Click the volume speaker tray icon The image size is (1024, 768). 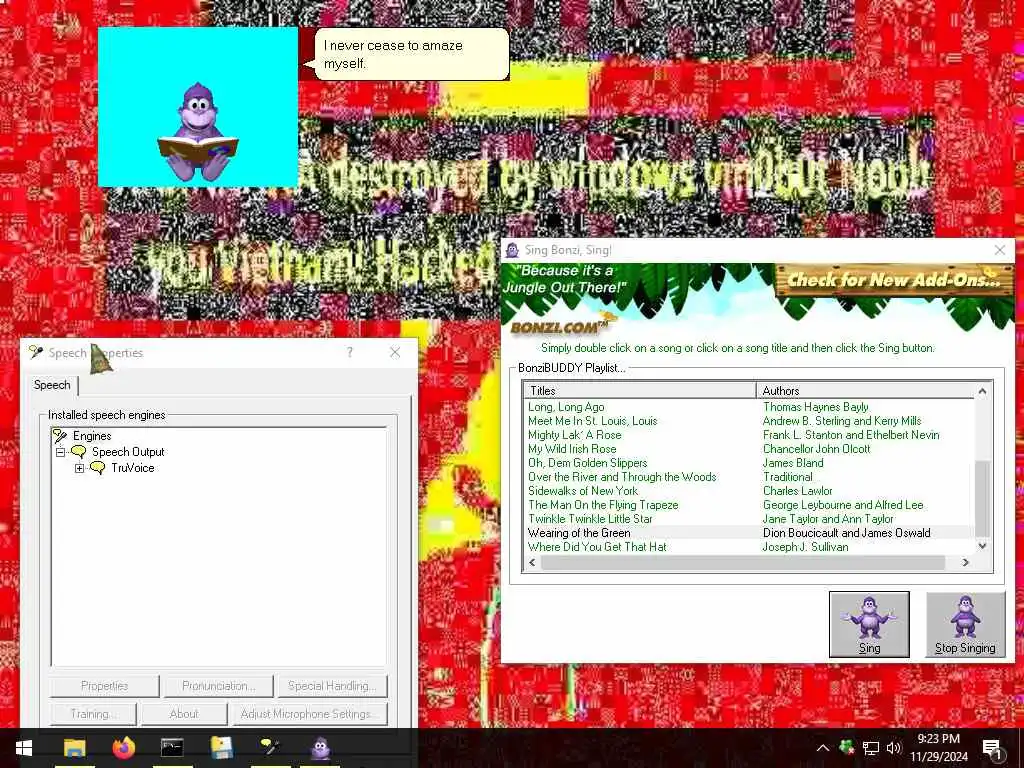894,748
